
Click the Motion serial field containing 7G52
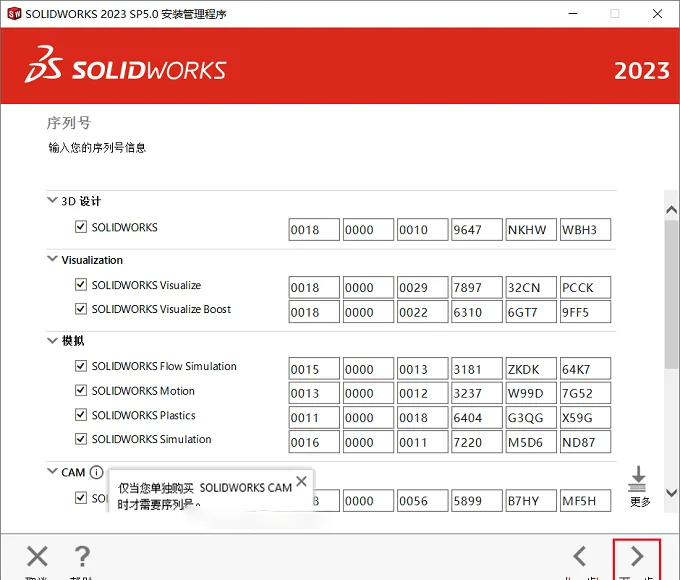pos(585,393)
